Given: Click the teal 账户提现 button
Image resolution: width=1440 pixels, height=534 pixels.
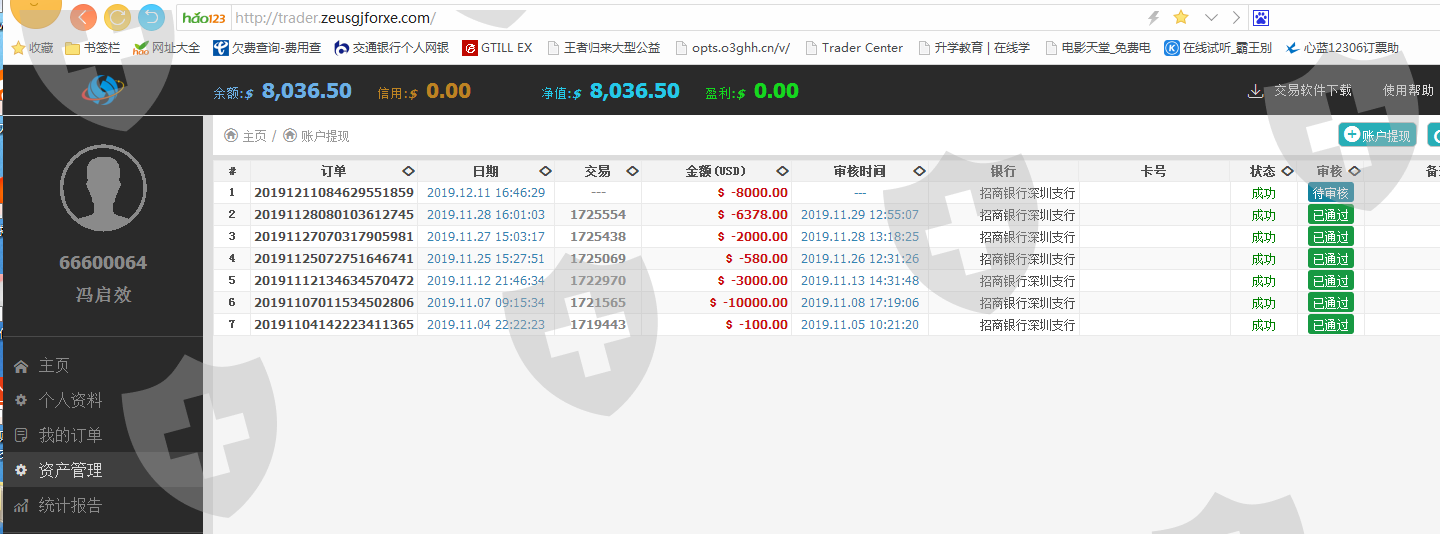Looking at the screenshot, I should [x=1377, y=135].
